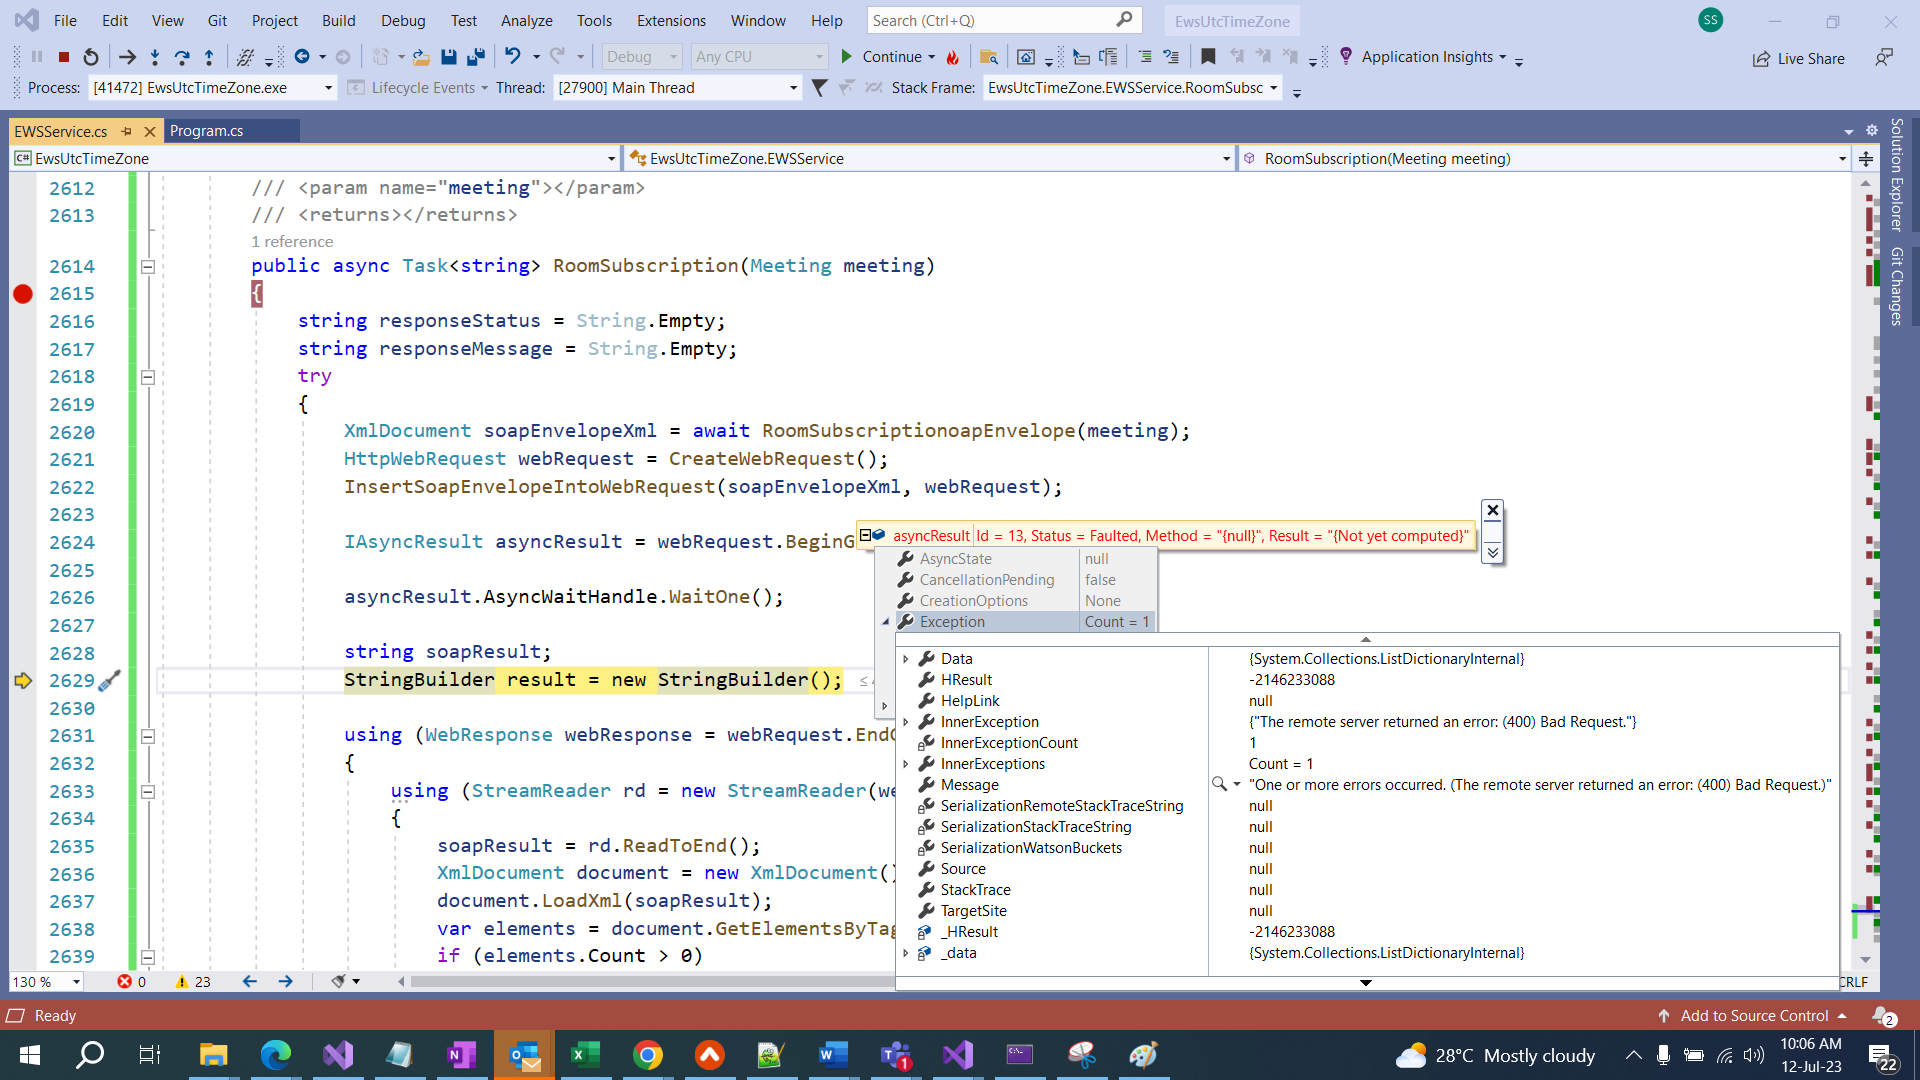Toggle the 23 warnings filter in status bar
The width and height of the screenshot is (1920, 1080).
click(192, 981)
